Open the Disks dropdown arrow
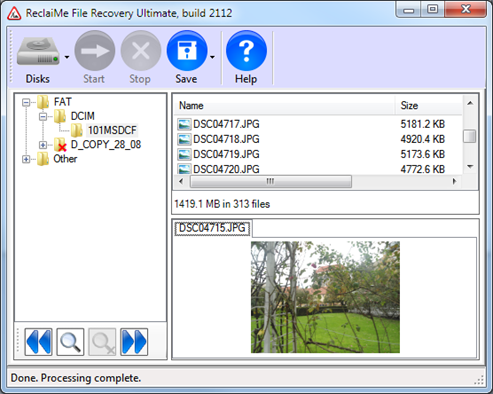The width and height of the screenshot is (493, 394). point(67,57)
